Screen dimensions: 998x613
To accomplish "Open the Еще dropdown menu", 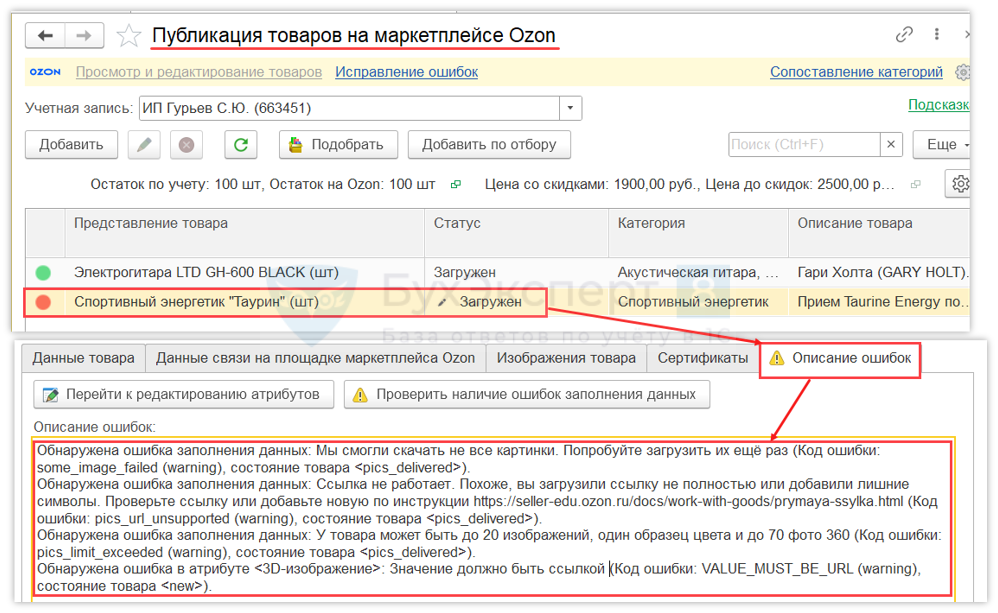I will tap(944, 144).
